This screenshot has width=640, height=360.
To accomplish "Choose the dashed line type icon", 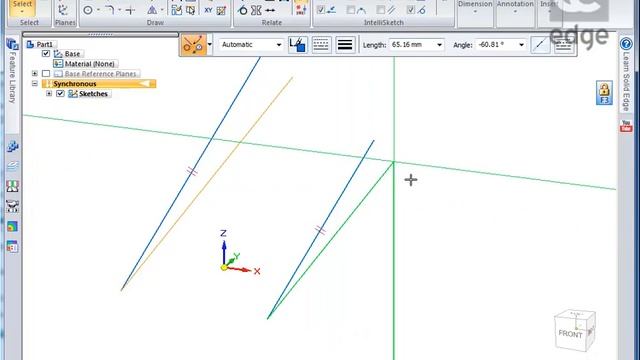I will pyautogui.click(x=321, y=44).
